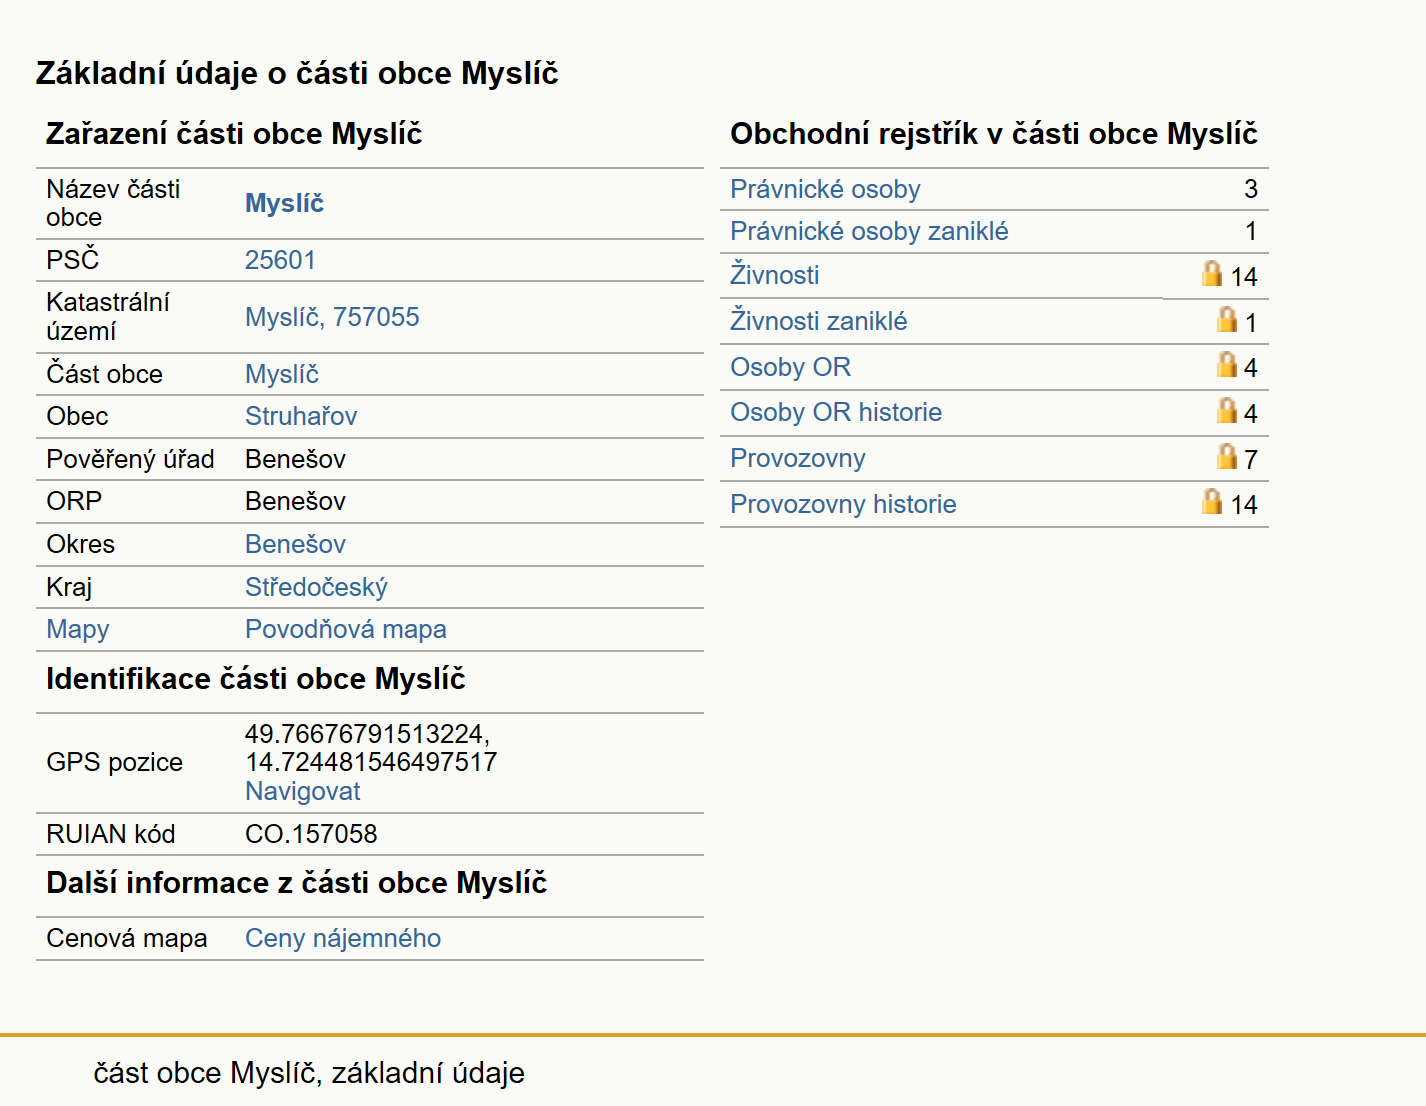
Task: Click Navigovat under GPS coordinates
Action: click(x=302, y=791)
